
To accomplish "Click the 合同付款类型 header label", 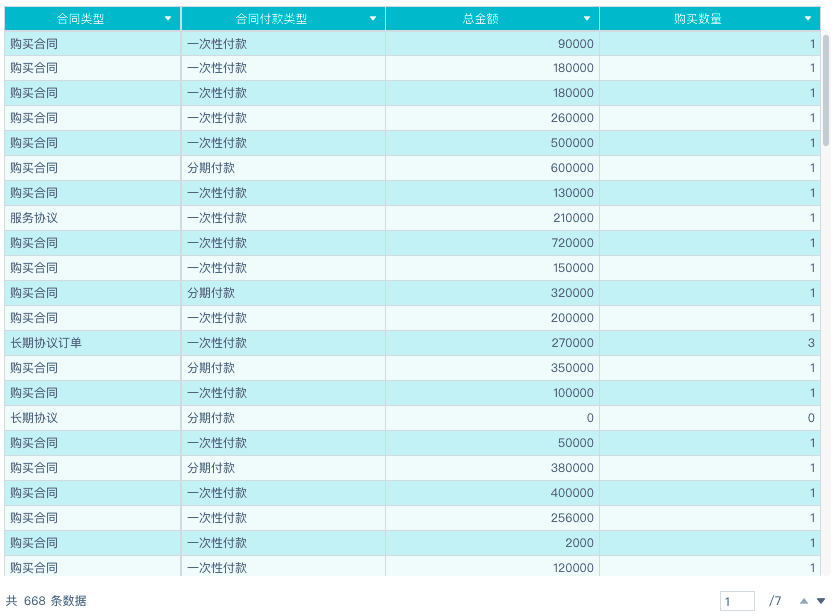I will pyautogui.click(x=271, y=19).
